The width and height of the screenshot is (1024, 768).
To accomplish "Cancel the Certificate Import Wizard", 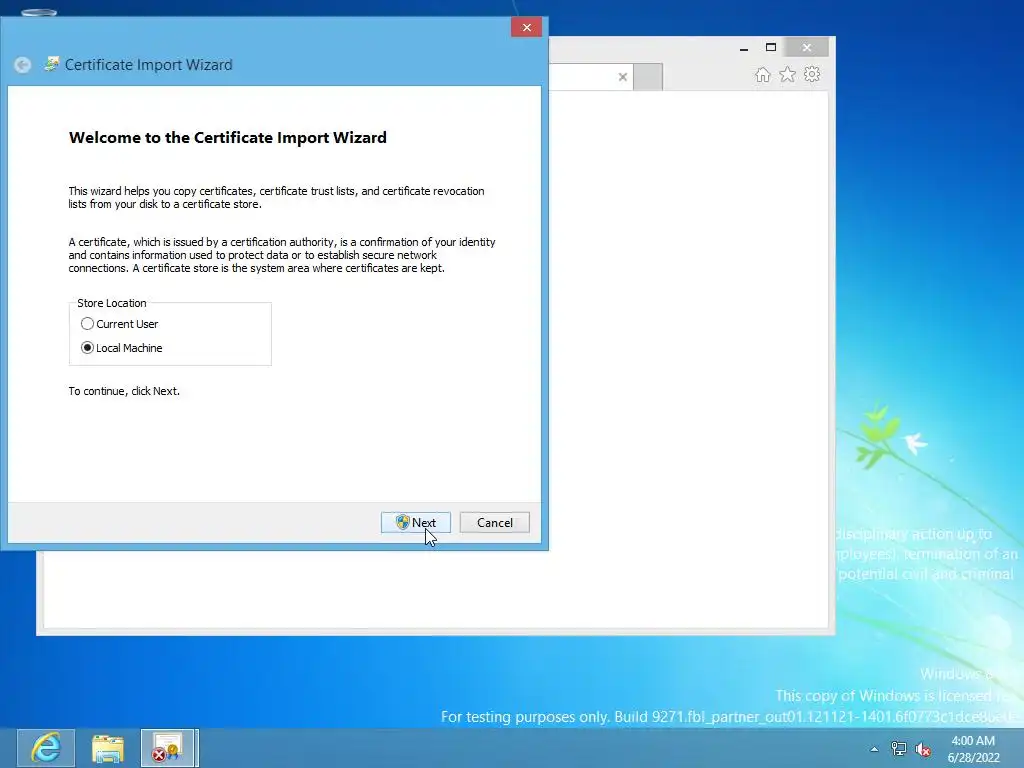I will pos(494,522).
